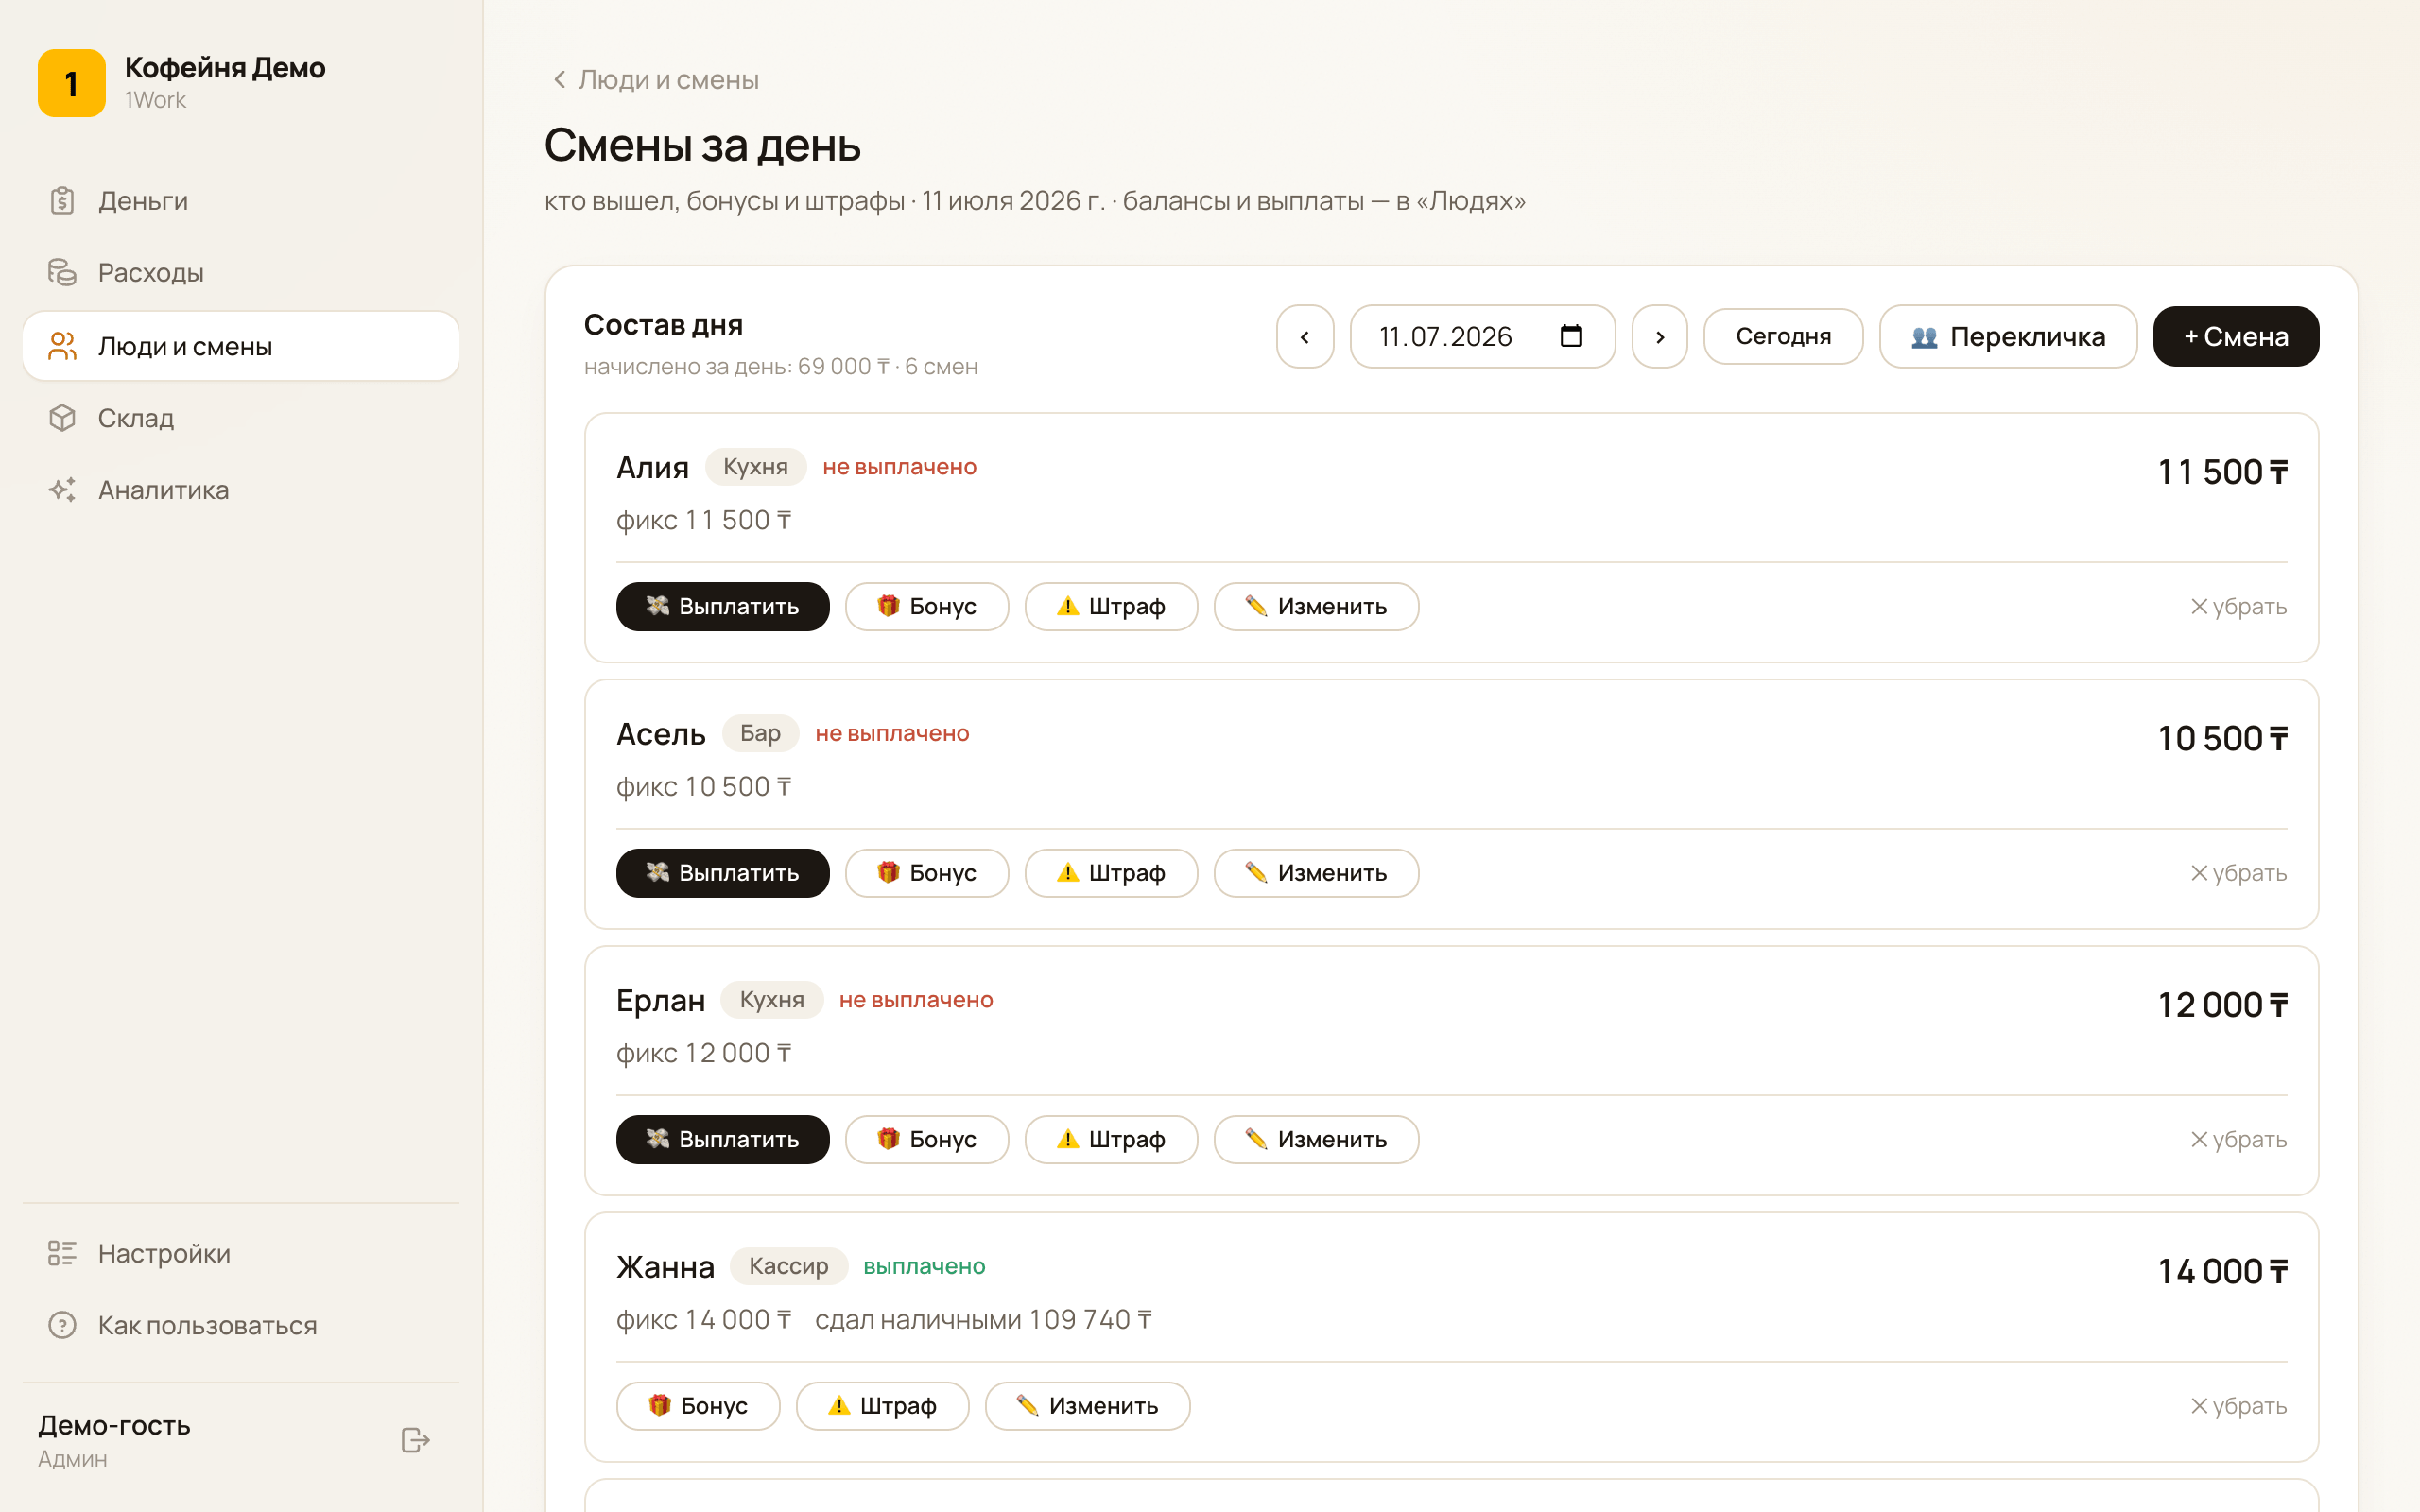Go back via the Люди и смены breadcrumb
This screenshot has height=1512, width=2420.
(656, 80)
